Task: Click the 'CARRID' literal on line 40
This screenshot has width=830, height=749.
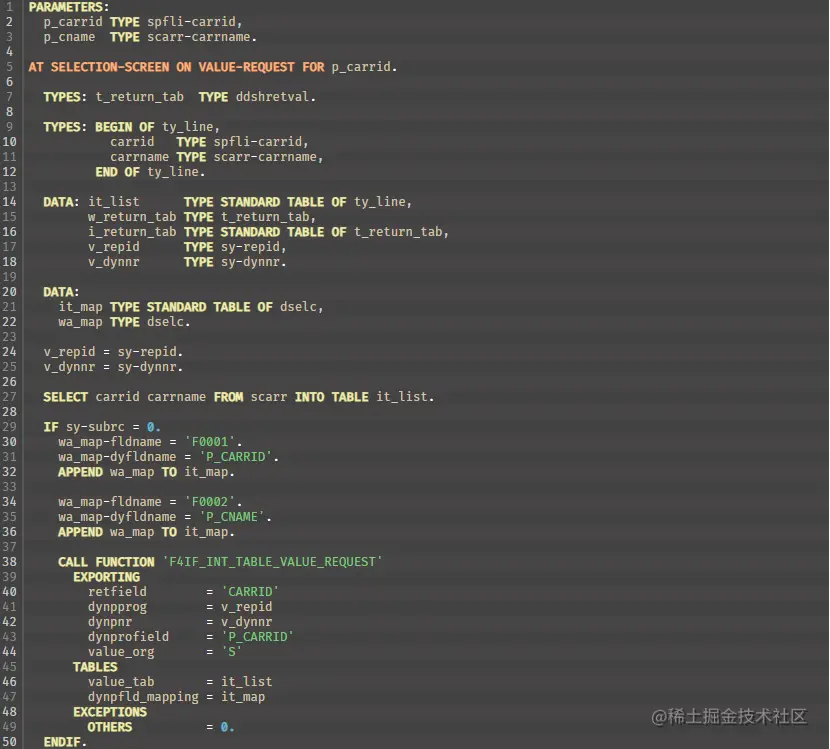Action: (250, 592)
